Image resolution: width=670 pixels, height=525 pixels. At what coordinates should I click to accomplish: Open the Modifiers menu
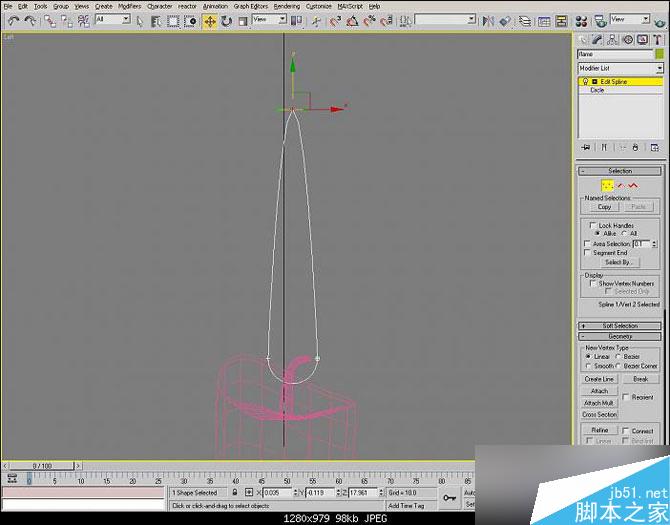[129, 6]
